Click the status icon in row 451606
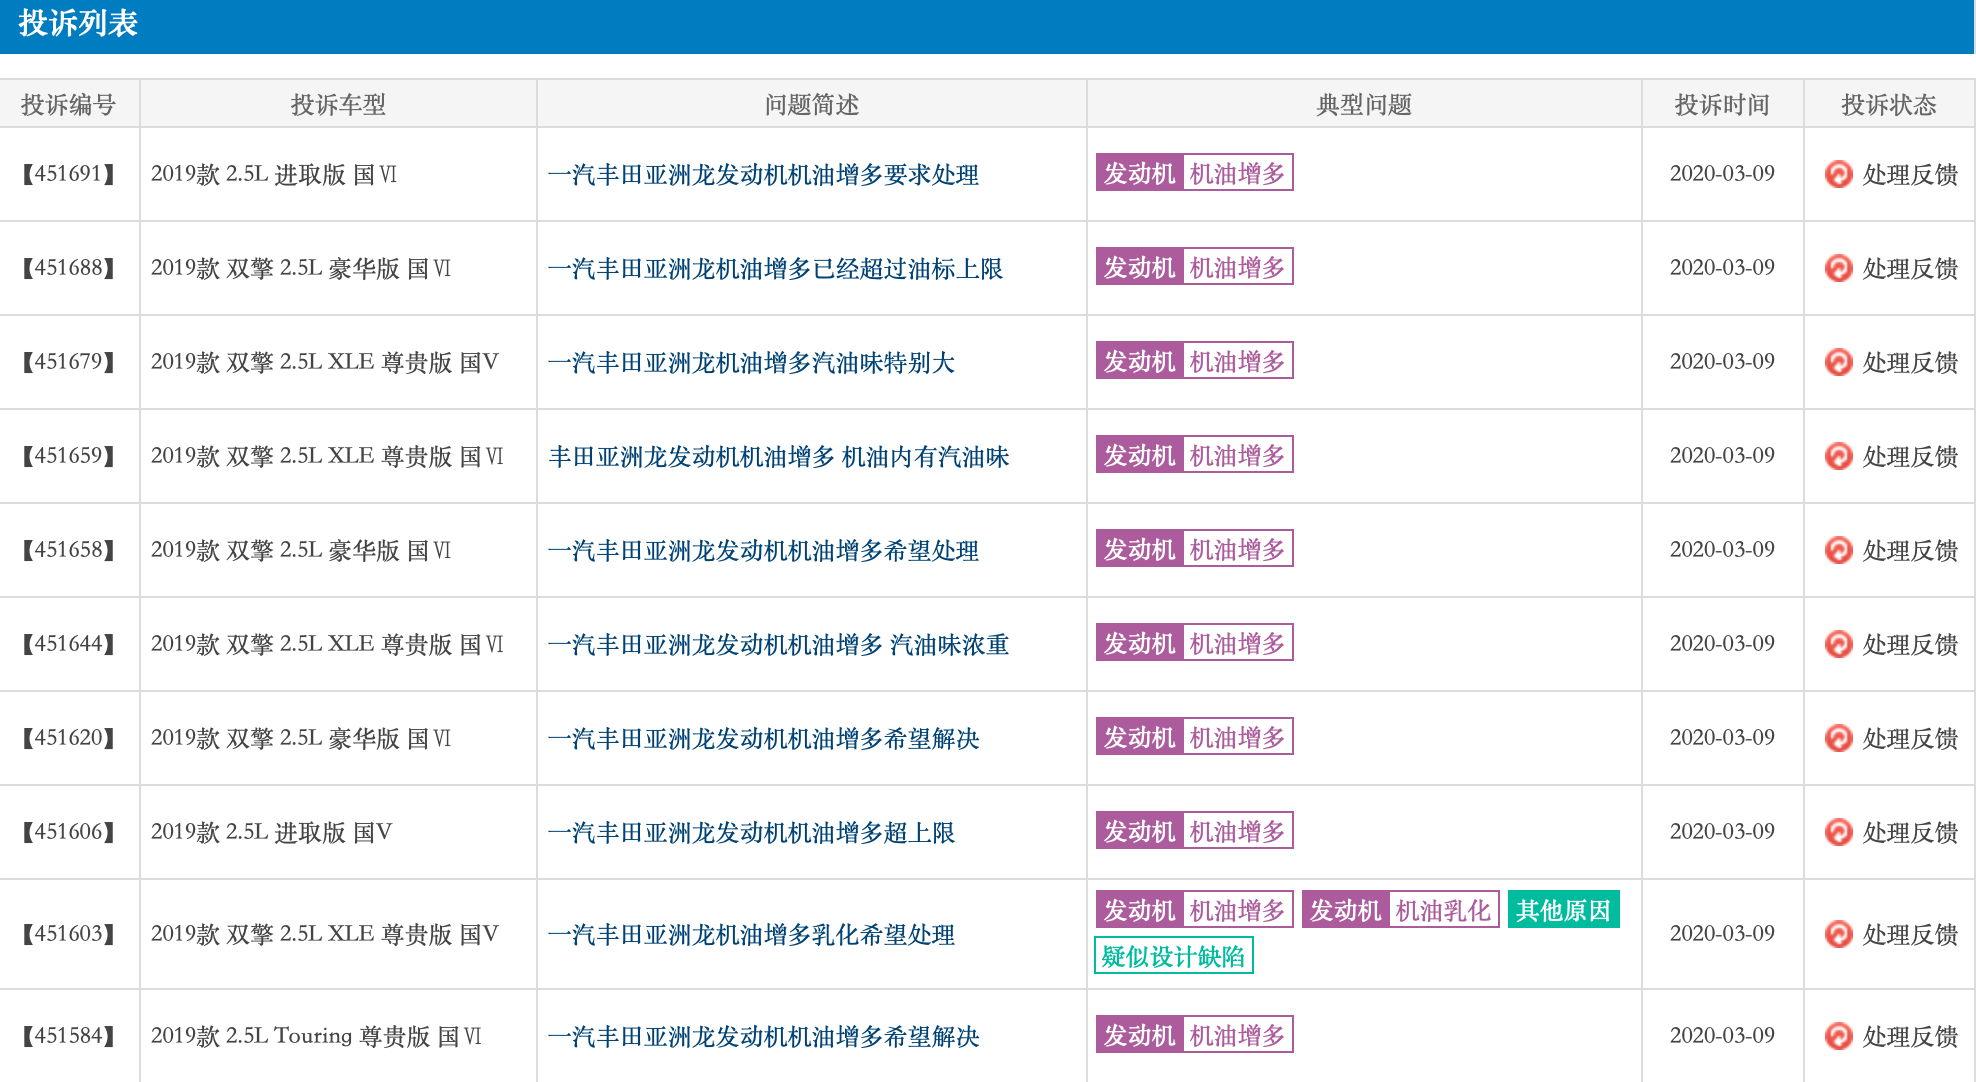The width and height of the screenshot is (1976, 1082). click(x=1838, y=832)
